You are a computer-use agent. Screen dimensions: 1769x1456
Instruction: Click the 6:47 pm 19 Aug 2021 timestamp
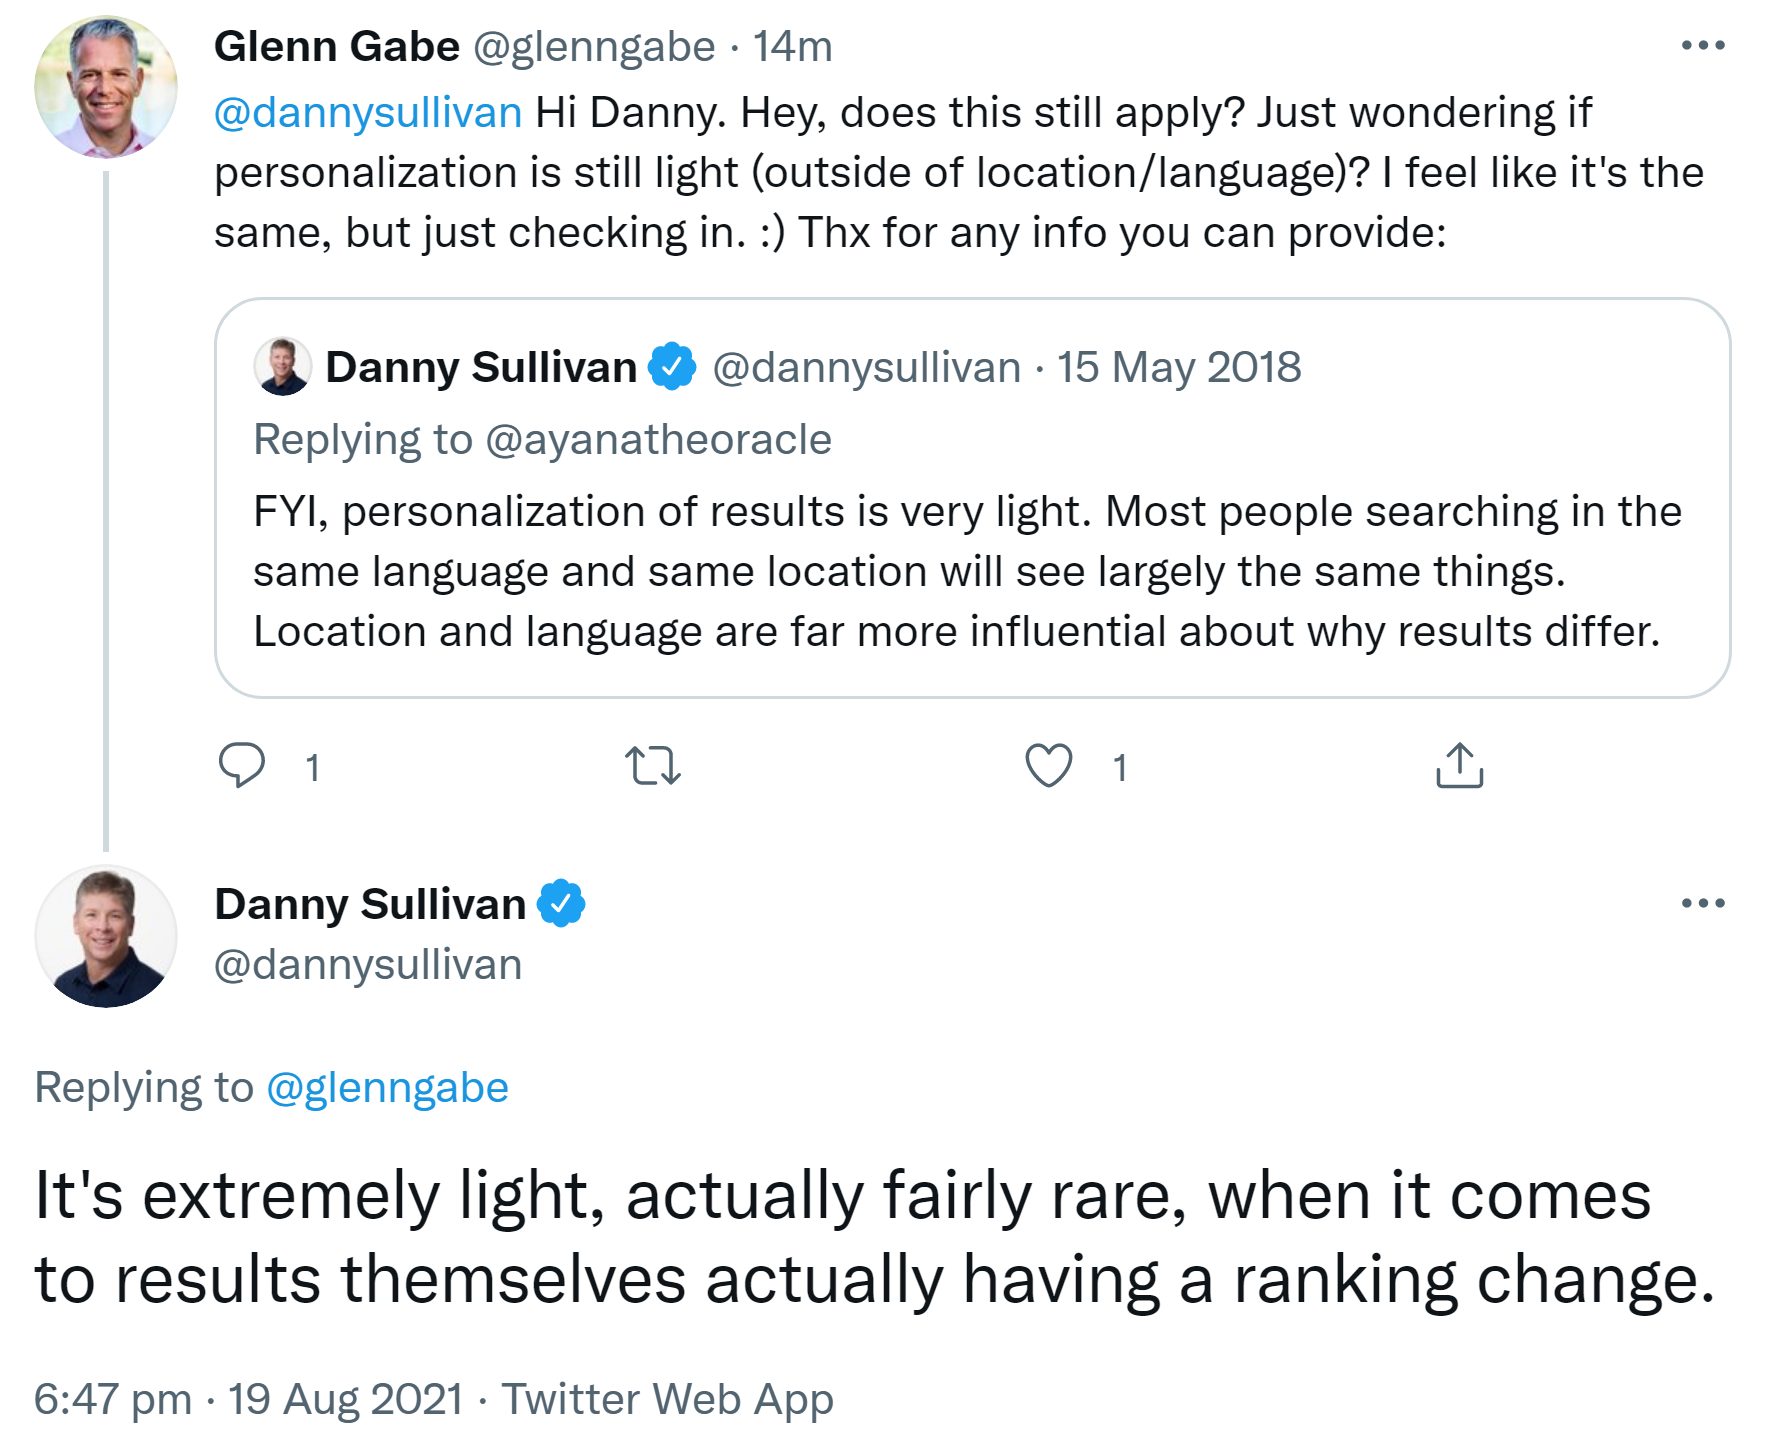tap(248, 1399)
